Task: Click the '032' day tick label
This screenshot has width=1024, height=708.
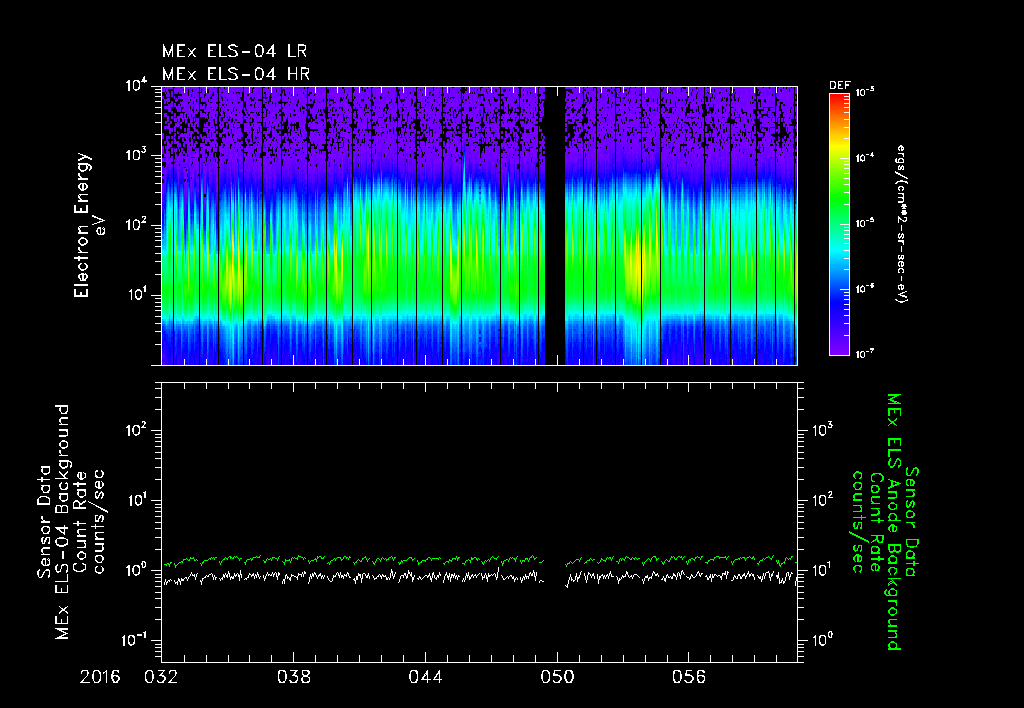Action: pyautogui.click(x=161, y=677)
